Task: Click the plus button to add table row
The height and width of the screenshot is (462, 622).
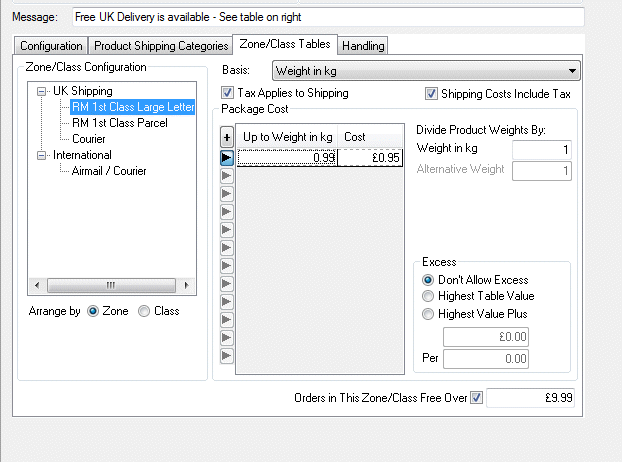Action: (x=226, y=137)
